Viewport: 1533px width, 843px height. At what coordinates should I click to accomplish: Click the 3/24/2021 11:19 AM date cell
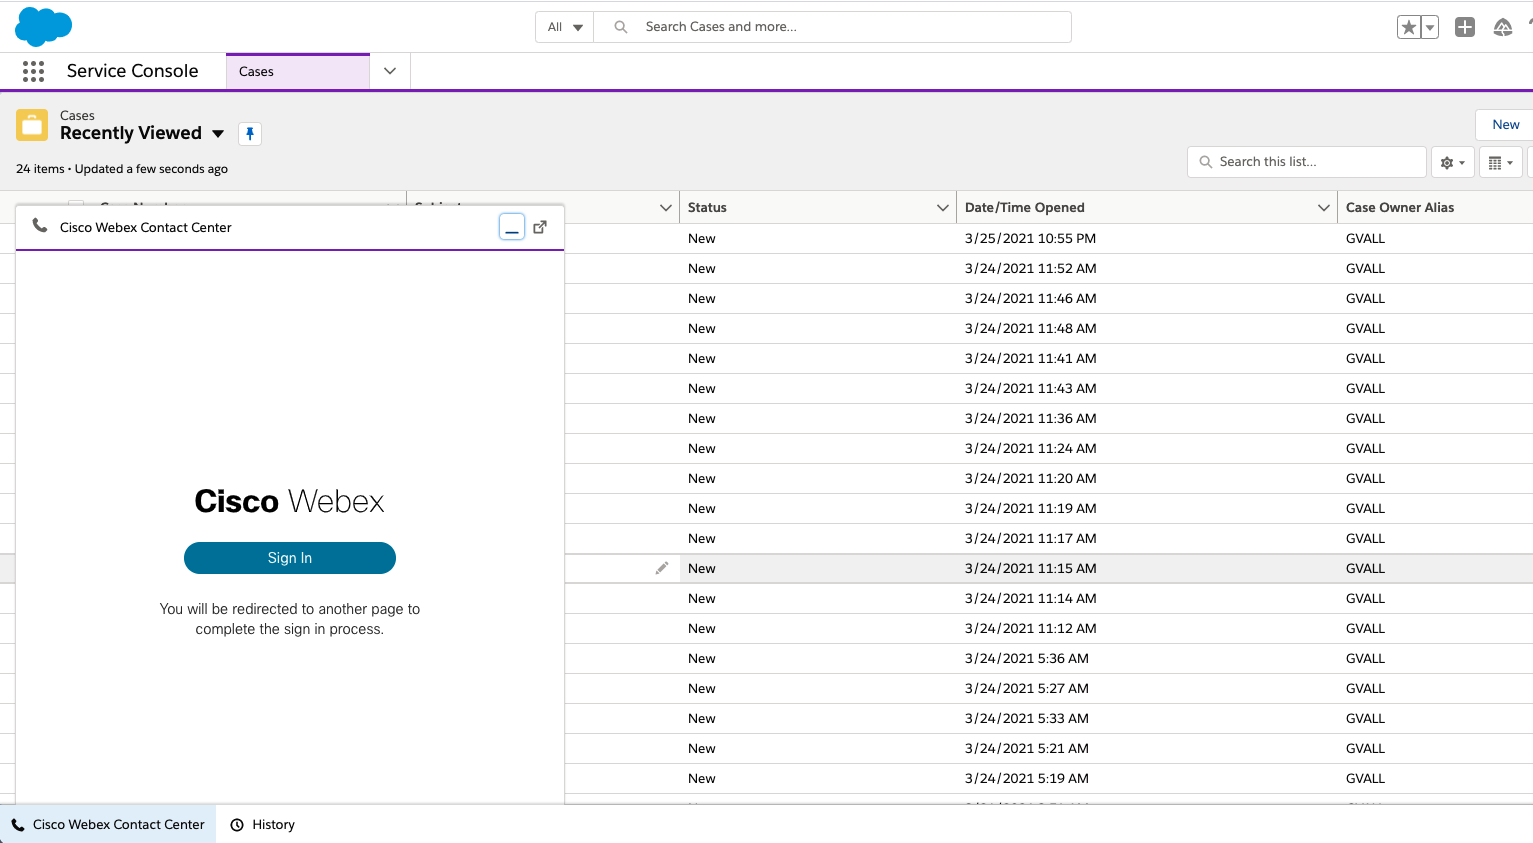tap(1030, 509)
